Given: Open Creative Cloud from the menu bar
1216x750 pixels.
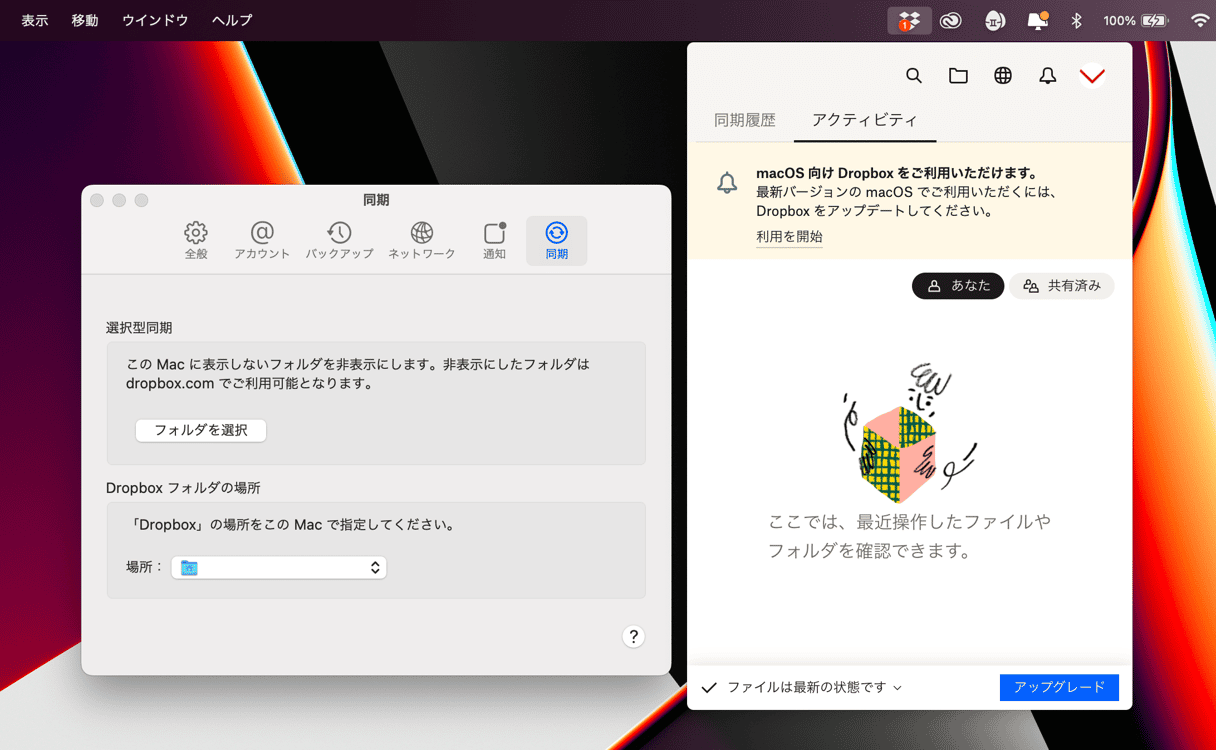Looking at the screenshot, I should (950, 20).
